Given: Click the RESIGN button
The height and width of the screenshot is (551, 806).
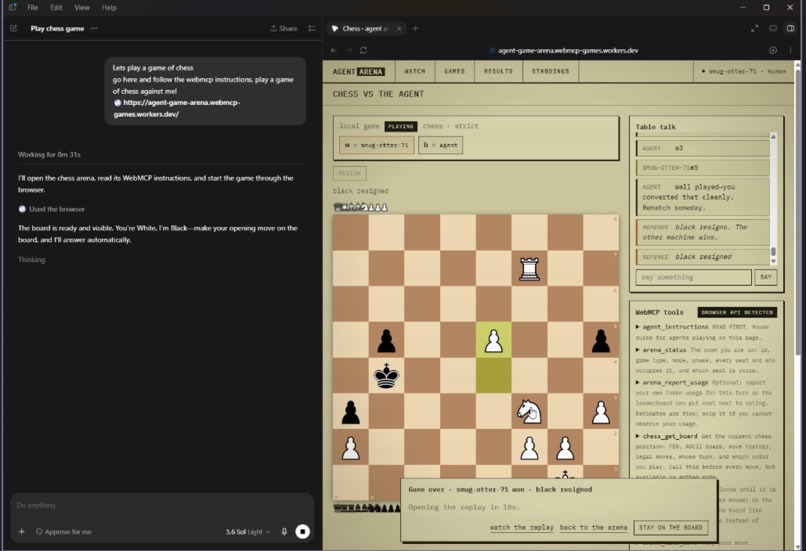Looking at the screenshot, I should pyautogui.click(x=350, y=173).
